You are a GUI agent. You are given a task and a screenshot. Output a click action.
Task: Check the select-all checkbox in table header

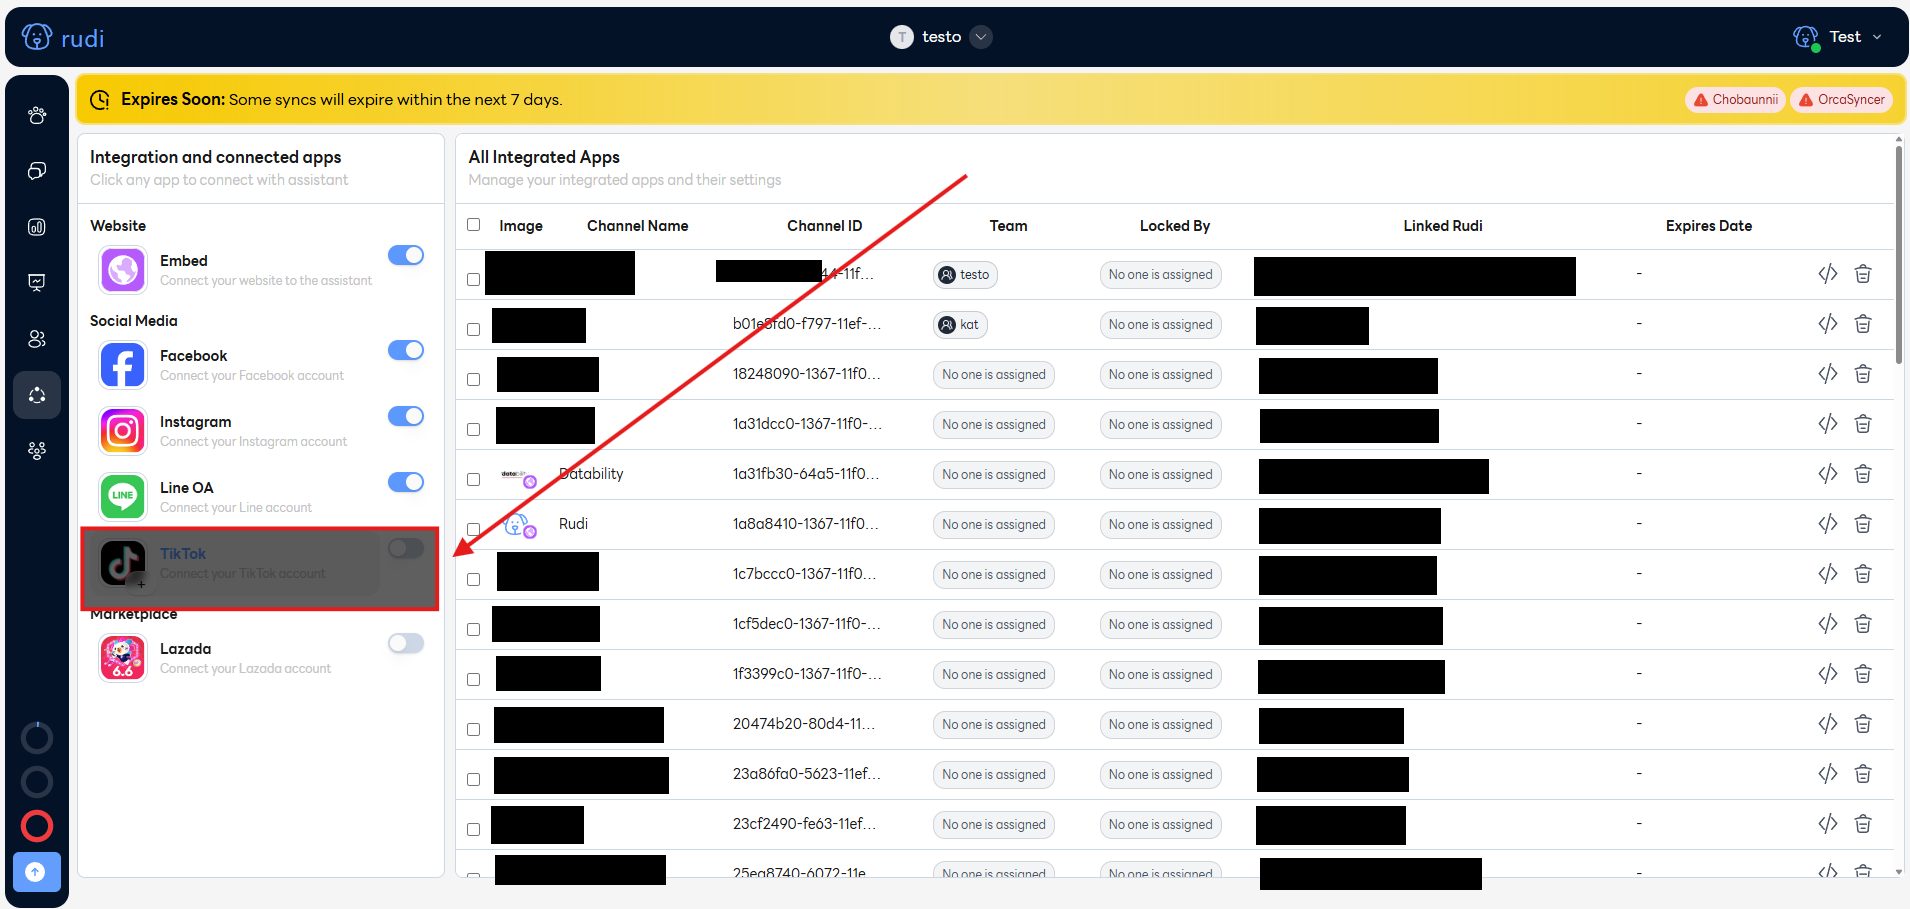tap(474, 225)
